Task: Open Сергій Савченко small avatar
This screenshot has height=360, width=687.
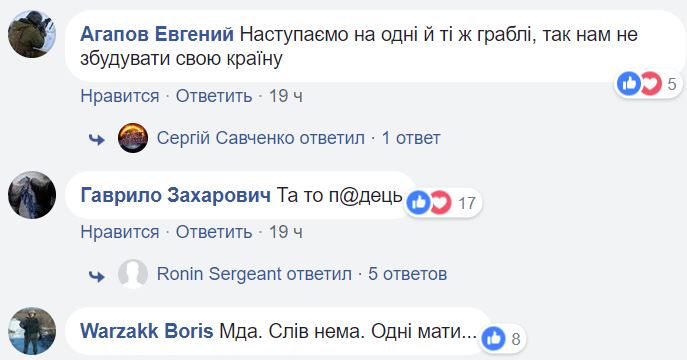Action: click(x=133, y=138)
